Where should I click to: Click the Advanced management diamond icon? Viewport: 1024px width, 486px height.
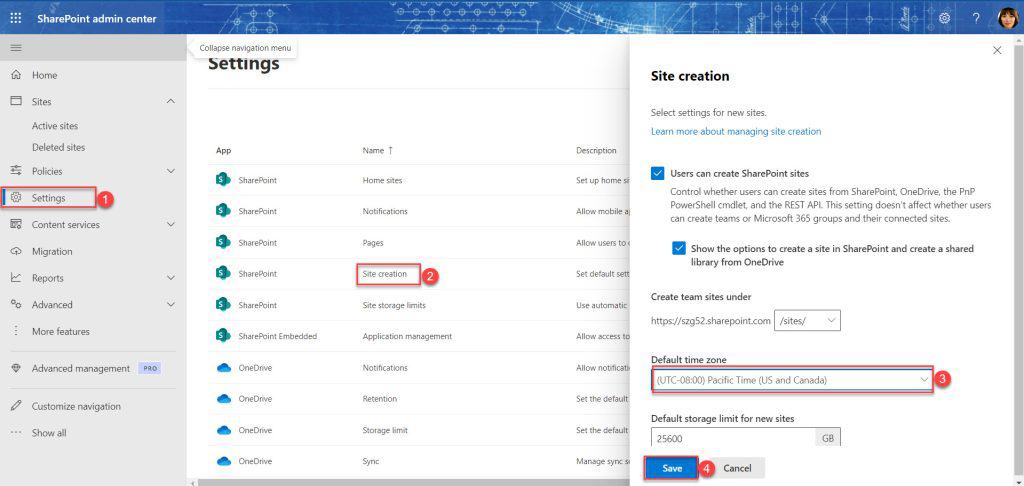(x=16, y=368)
